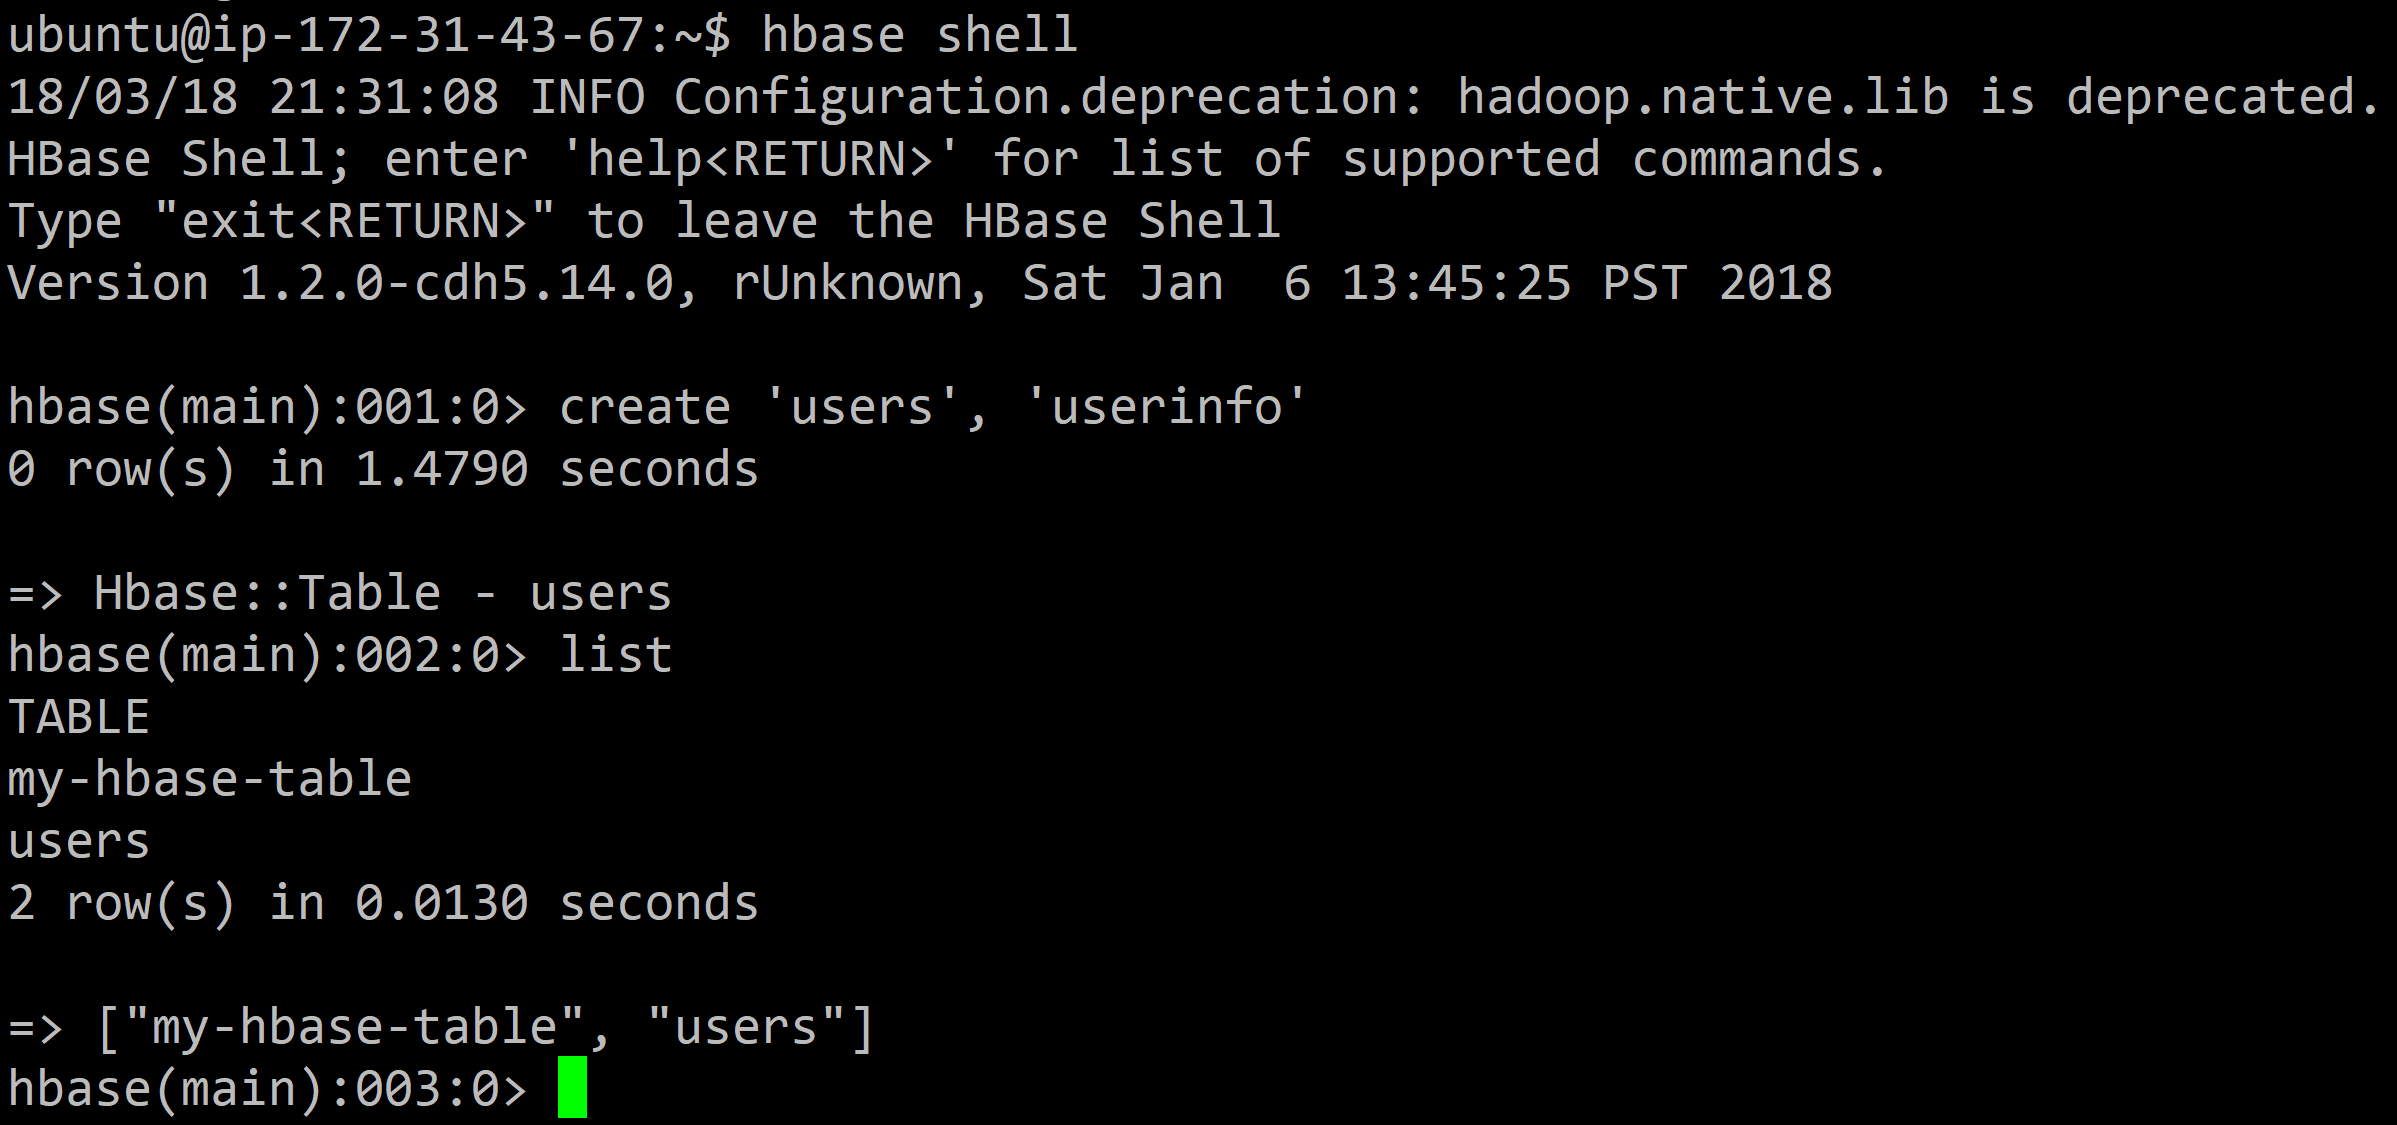
Task: Click the create 'users', 'userinfo' command
Action: click(x=932, y=408)
